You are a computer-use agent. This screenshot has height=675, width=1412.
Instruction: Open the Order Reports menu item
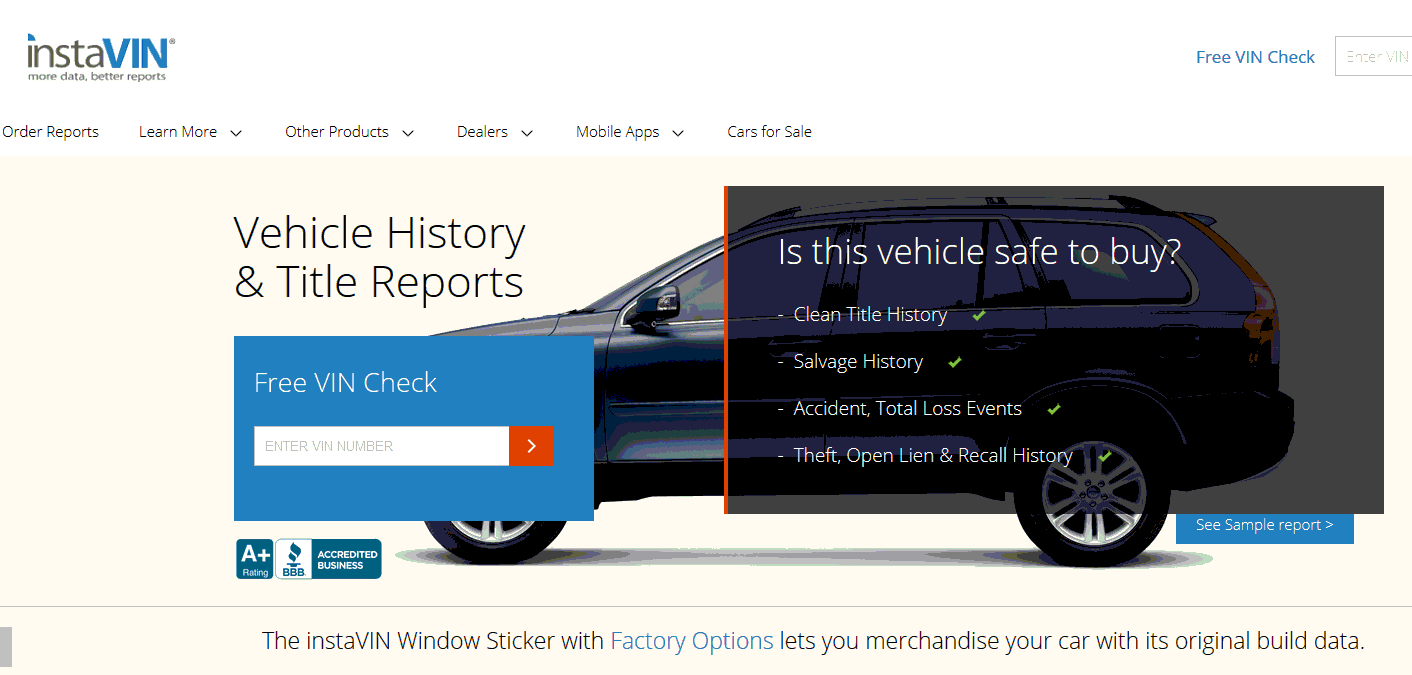(50, 132)
